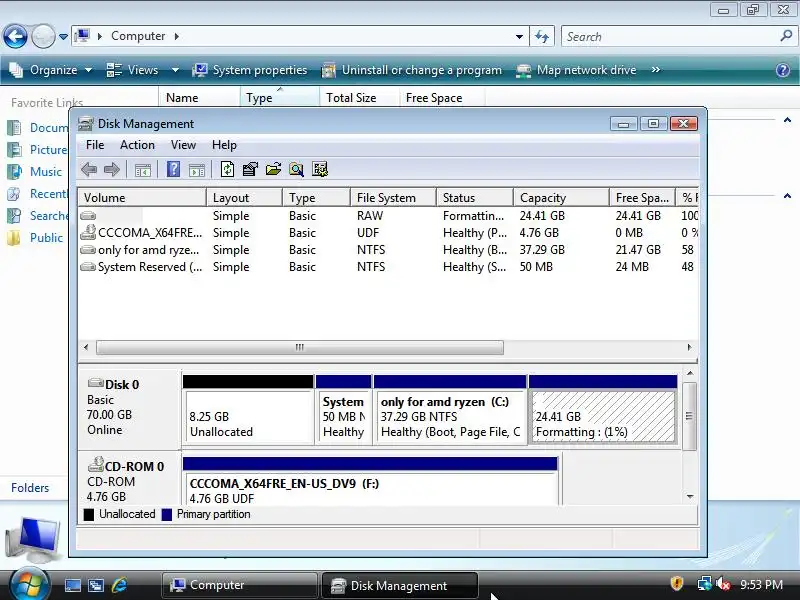This screenshot has width=800, height=600.
Task: Click the Forward arrow in Disk Management toolbar
Action: 112,169
